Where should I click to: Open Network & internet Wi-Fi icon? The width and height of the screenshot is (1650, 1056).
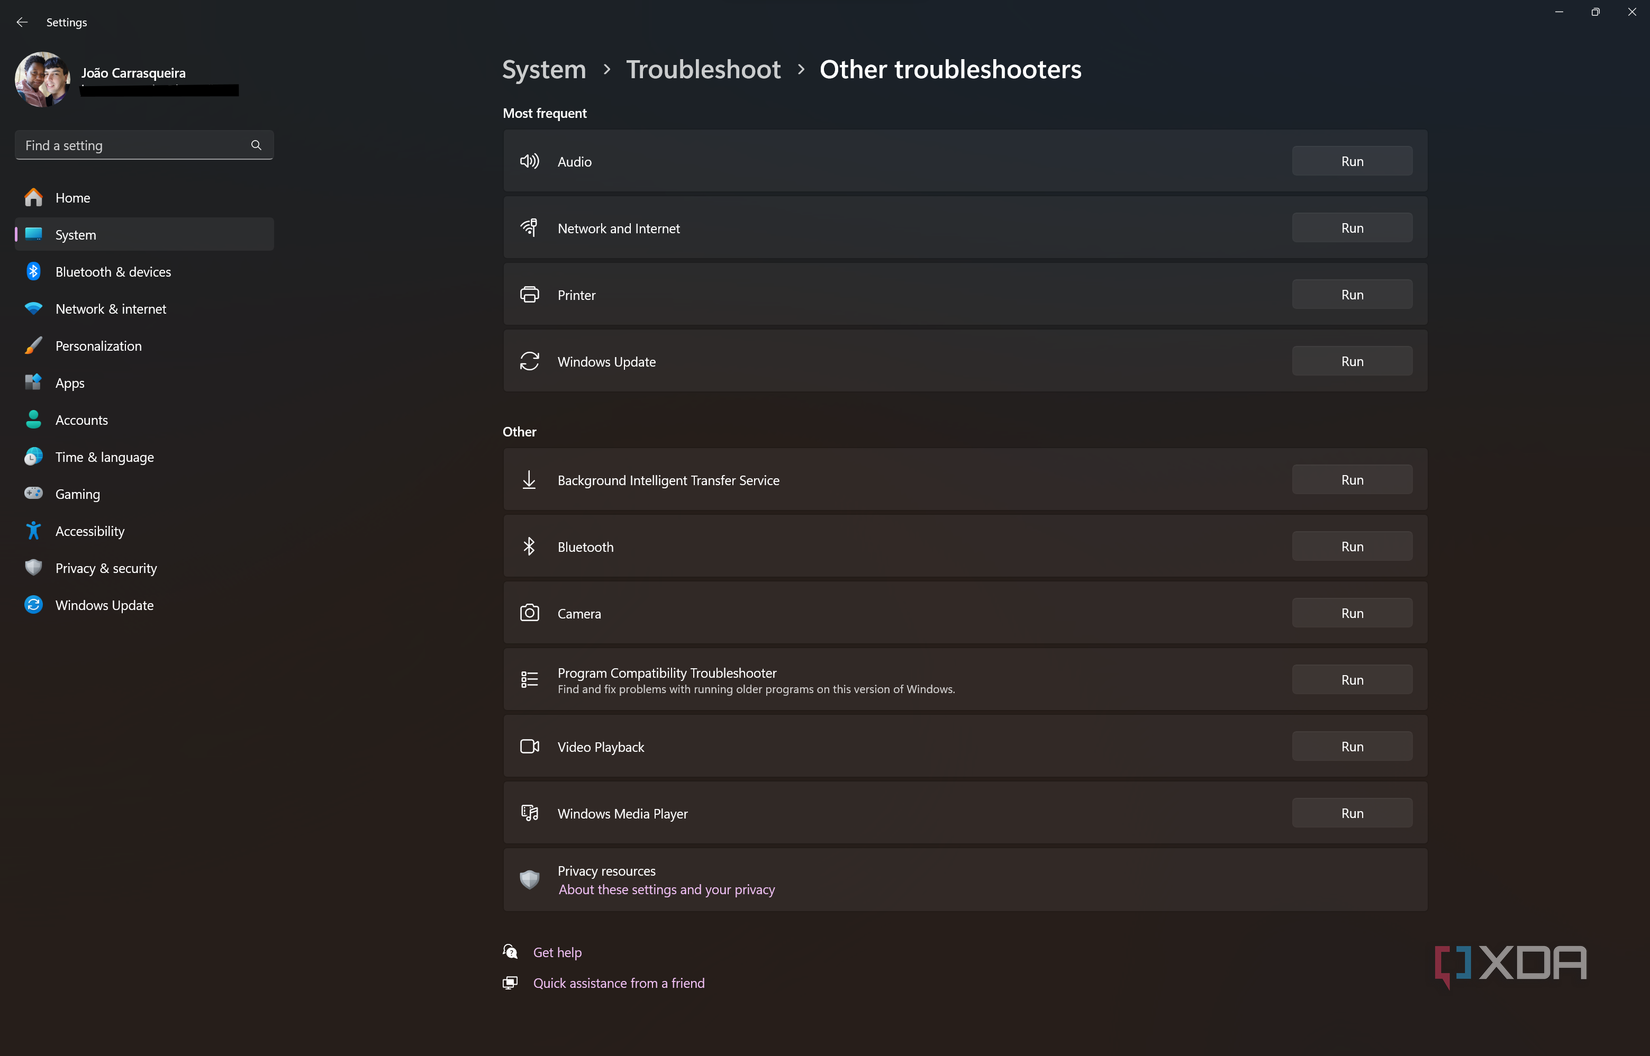[34, 309]
